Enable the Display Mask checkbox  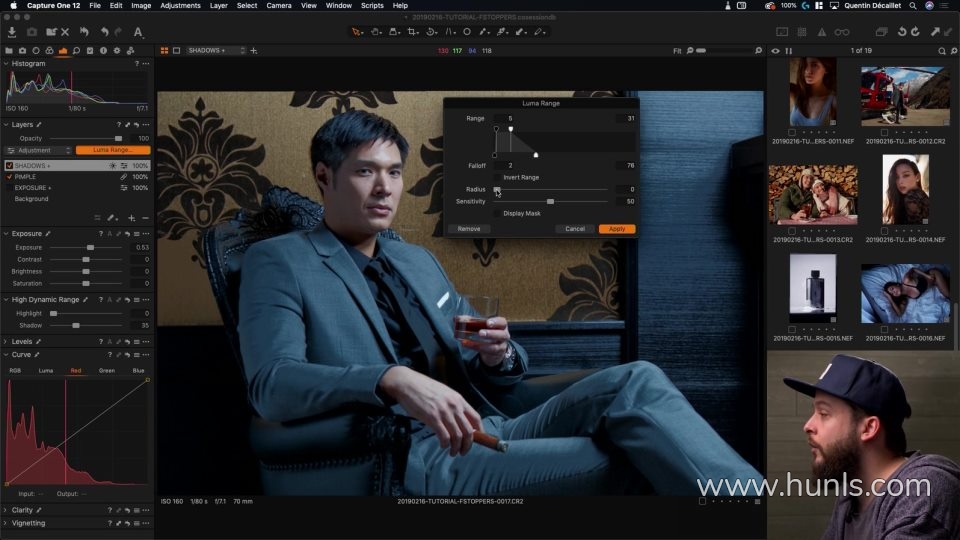(498, 213)
